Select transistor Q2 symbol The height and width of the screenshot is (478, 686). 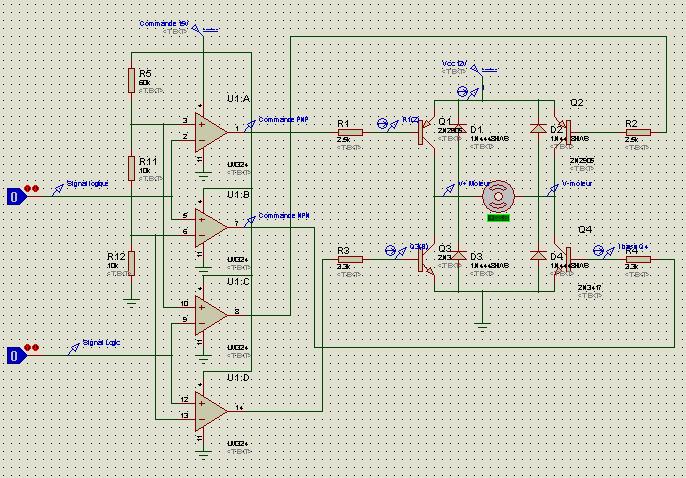coord(562,132)
